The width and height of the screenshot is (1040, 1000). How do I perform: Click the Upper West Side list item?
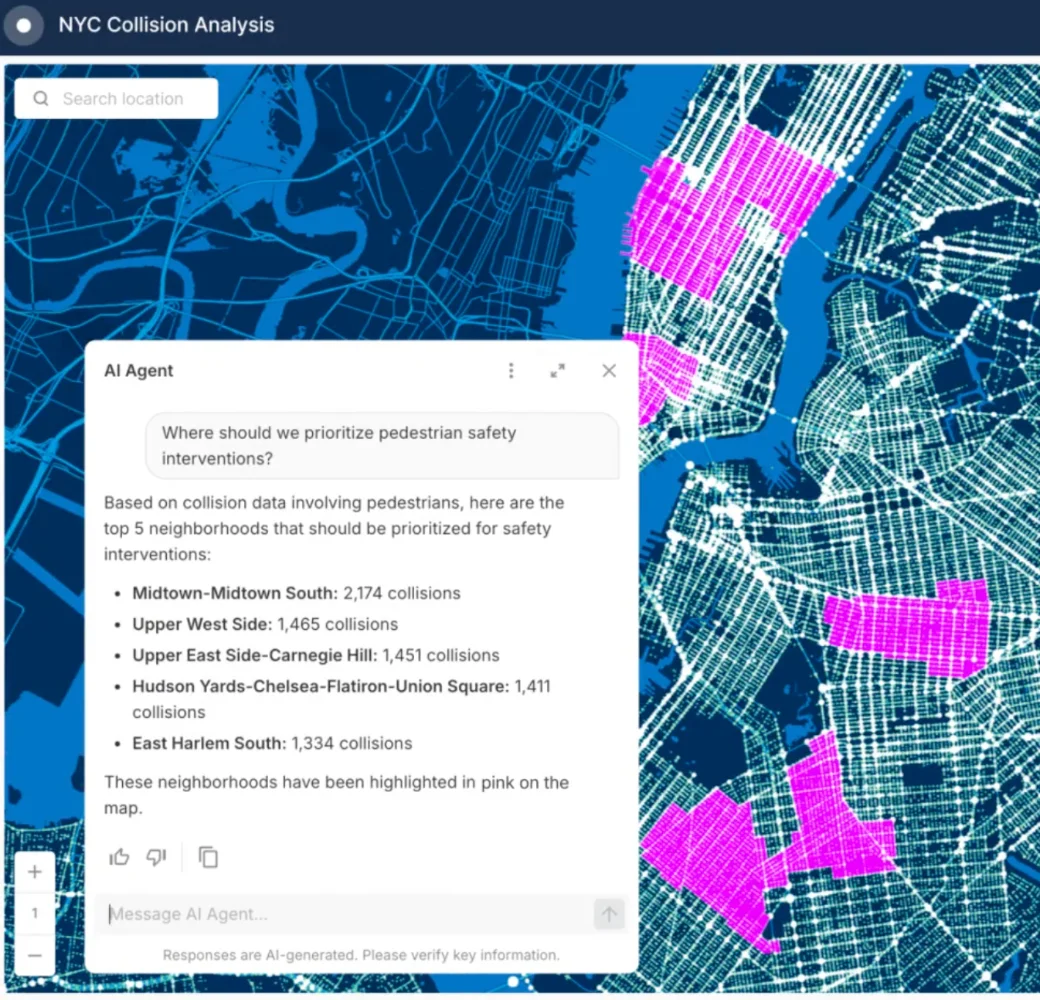(x=265, y=624)
